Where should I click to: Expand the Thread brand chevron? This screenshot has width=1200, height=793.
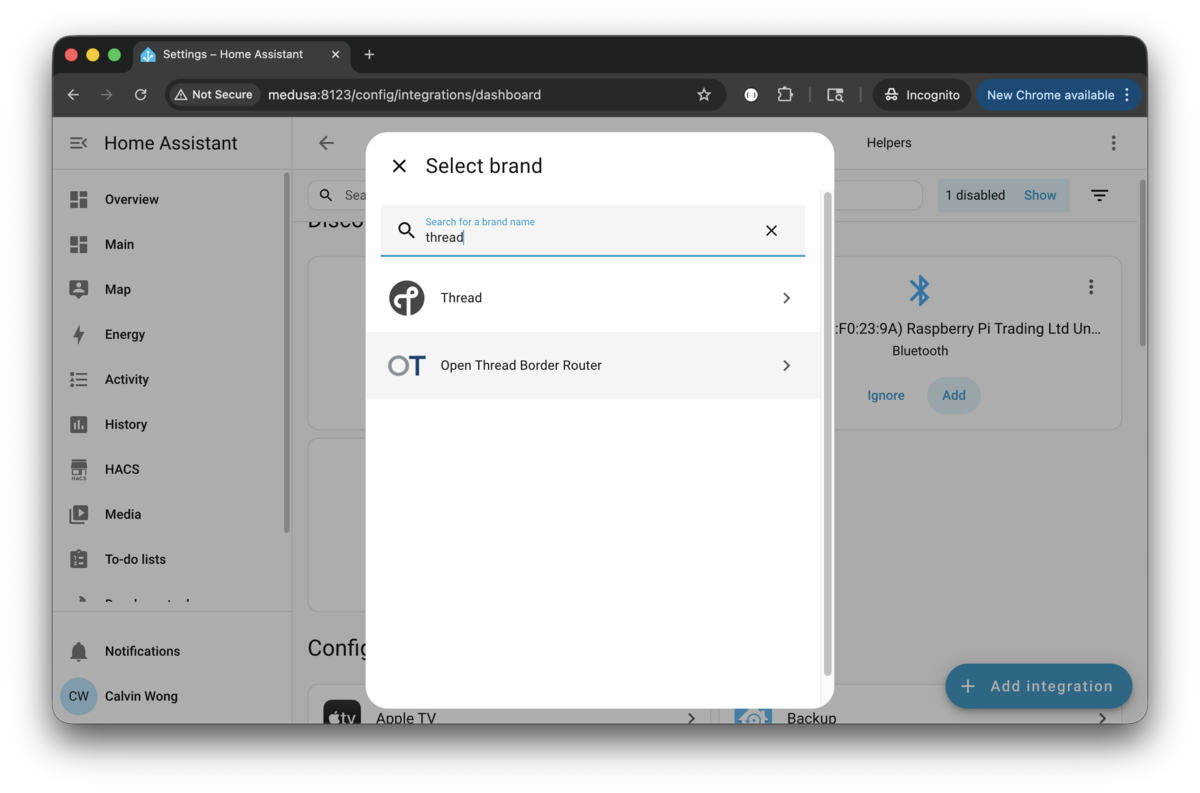pyautogui.click(x=786, y=298)
